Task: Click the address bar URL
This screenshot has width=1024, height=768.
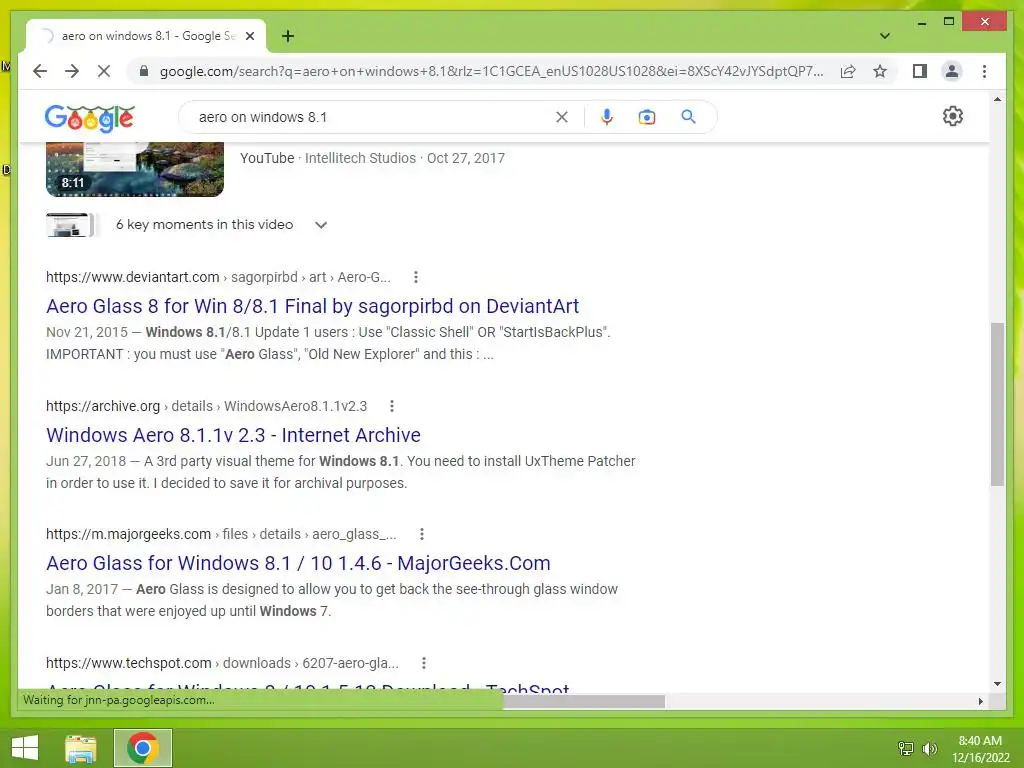Action: pos(491,71)
